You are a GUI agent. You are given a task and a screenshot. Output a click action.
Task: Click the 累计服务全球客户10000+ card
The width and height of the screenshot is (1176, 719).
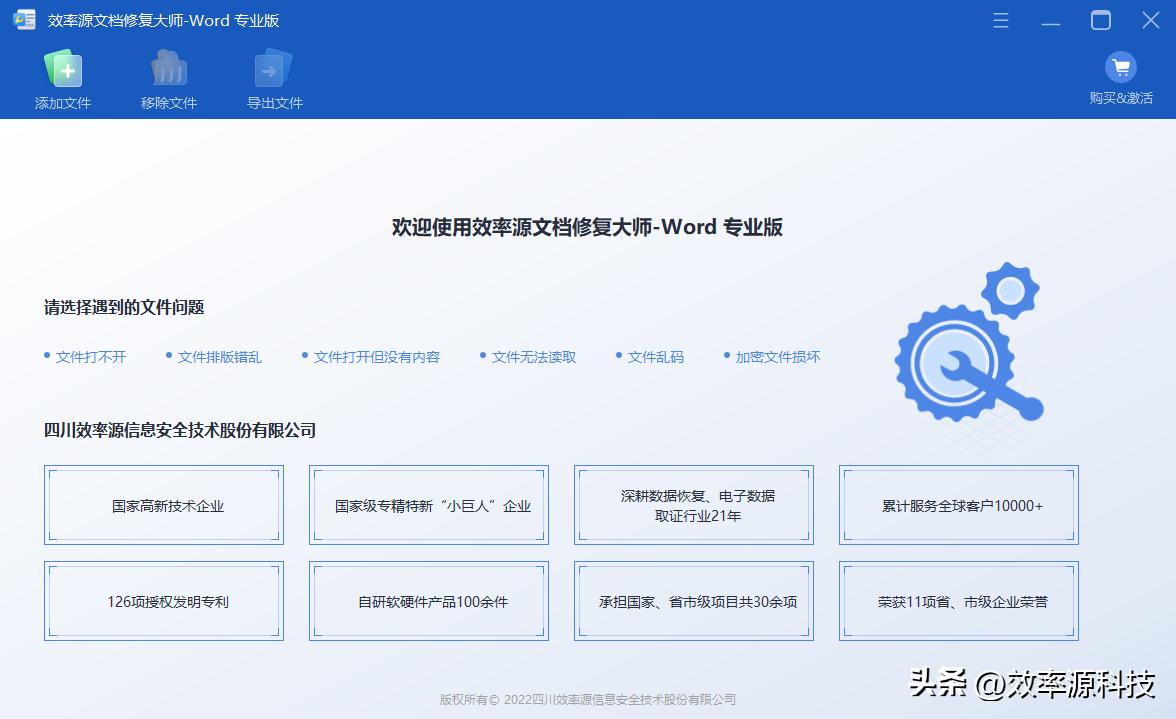point(958,504)
